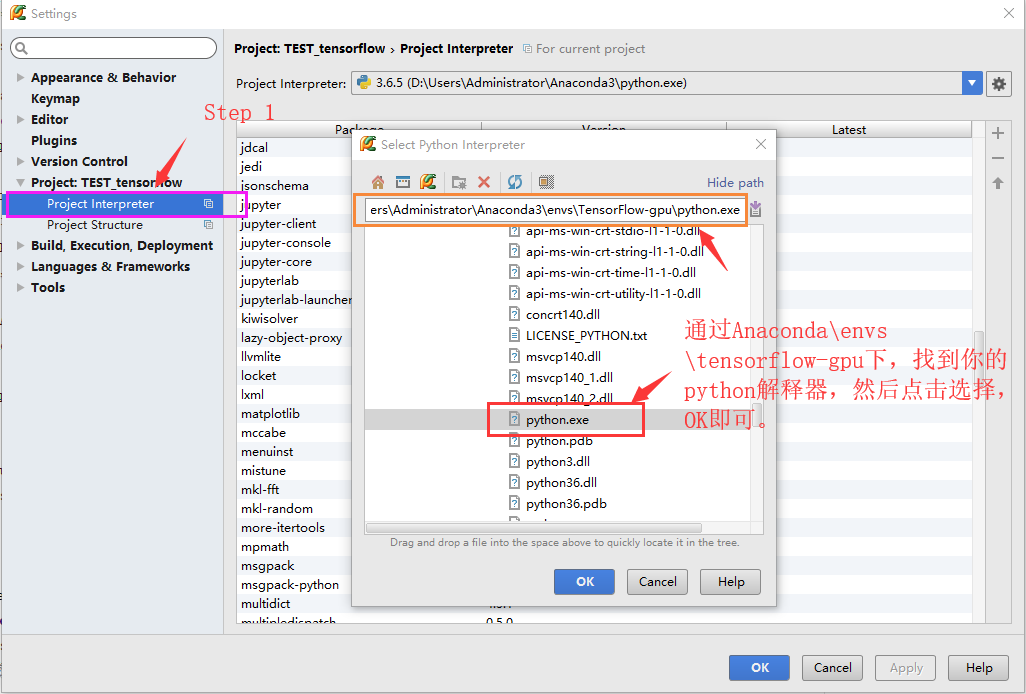Viewport: 1026px width, 694px height.
Task: Click the Desktop directory icon
Action: [x=402, y=182]
